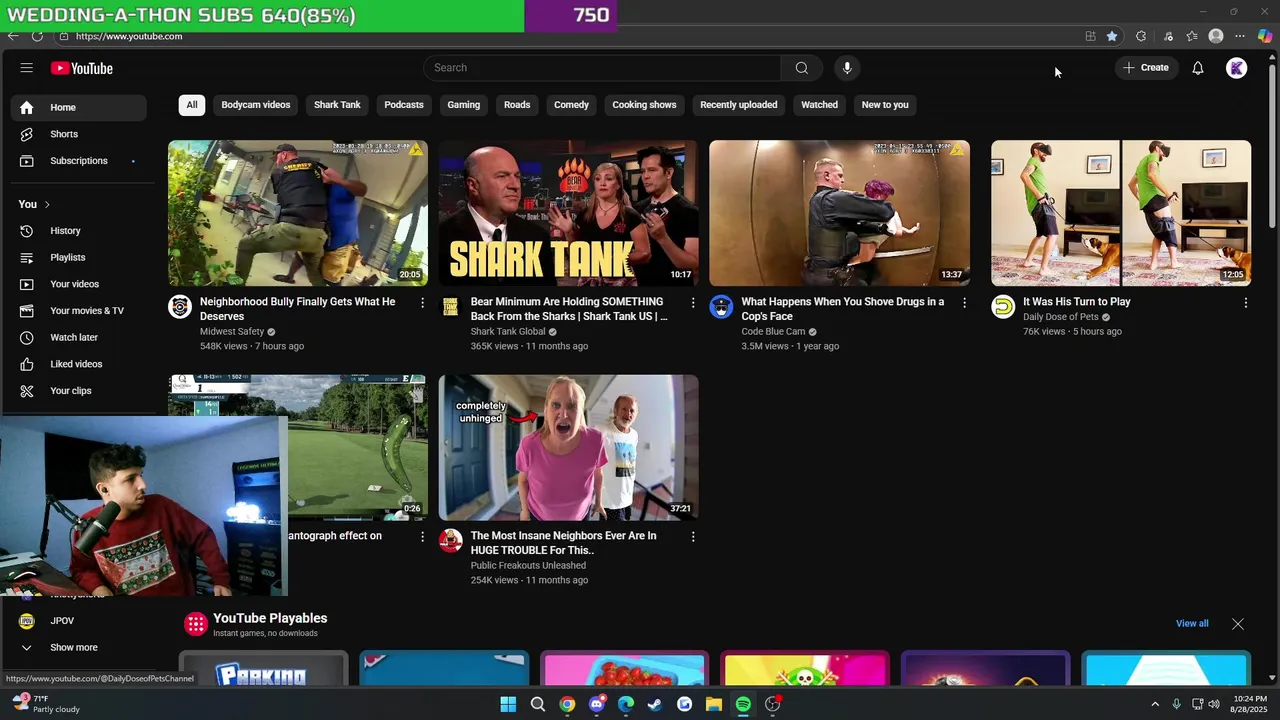The image size is (1280, 720).
Task: Open Your videos in the sidebar
Action: pyautogui.click(x=79, y=284)
